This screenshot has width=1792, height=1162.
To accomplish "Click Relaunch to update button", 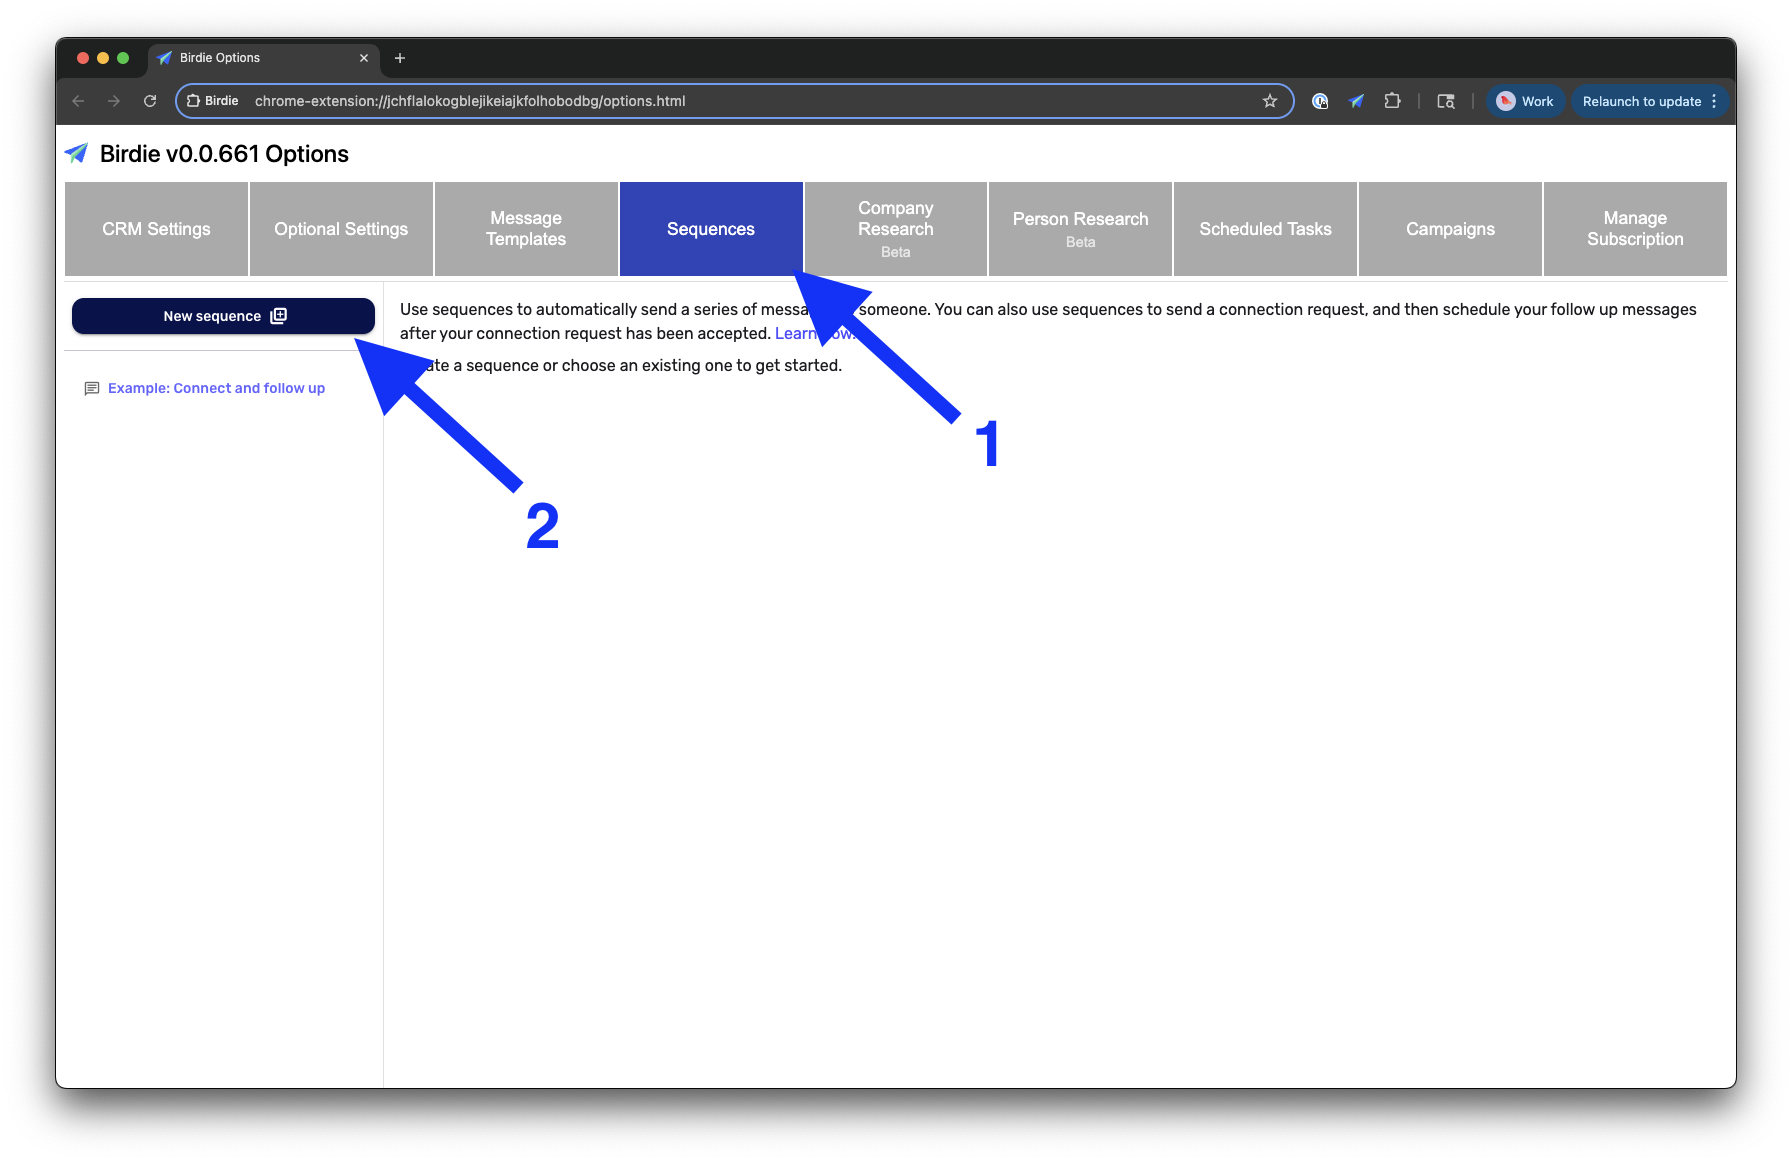I will (x=1641, y=101).
